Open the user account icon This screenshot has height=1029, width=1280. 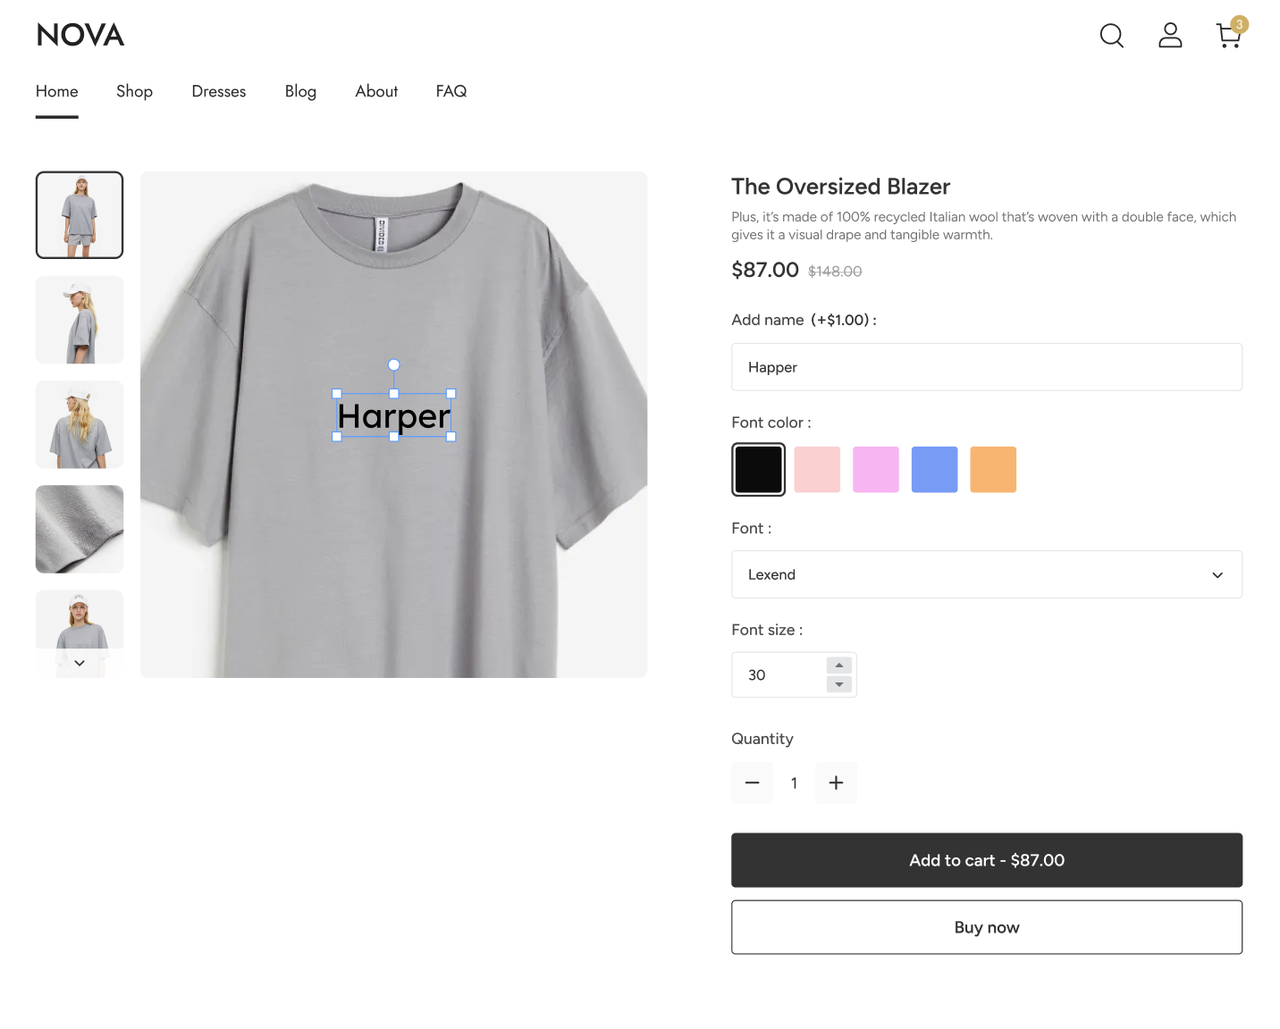point(1170,36)
